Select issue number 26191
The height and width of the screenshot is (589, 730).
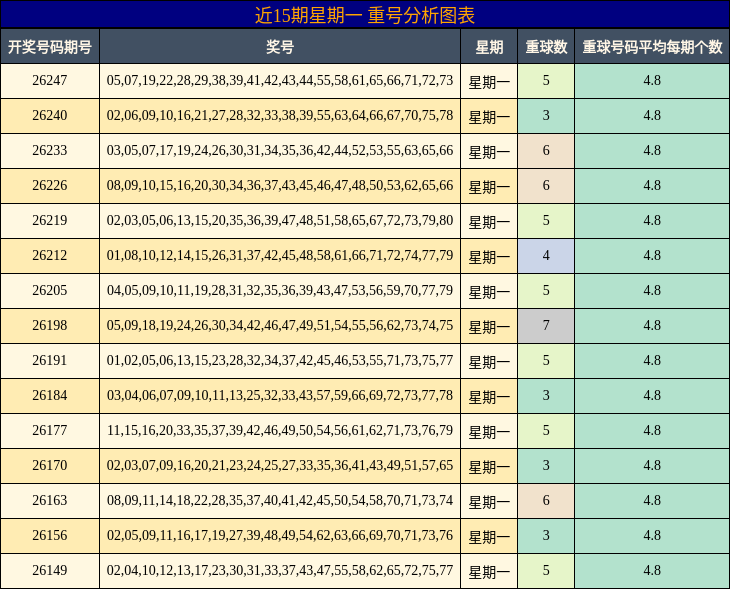50,360
